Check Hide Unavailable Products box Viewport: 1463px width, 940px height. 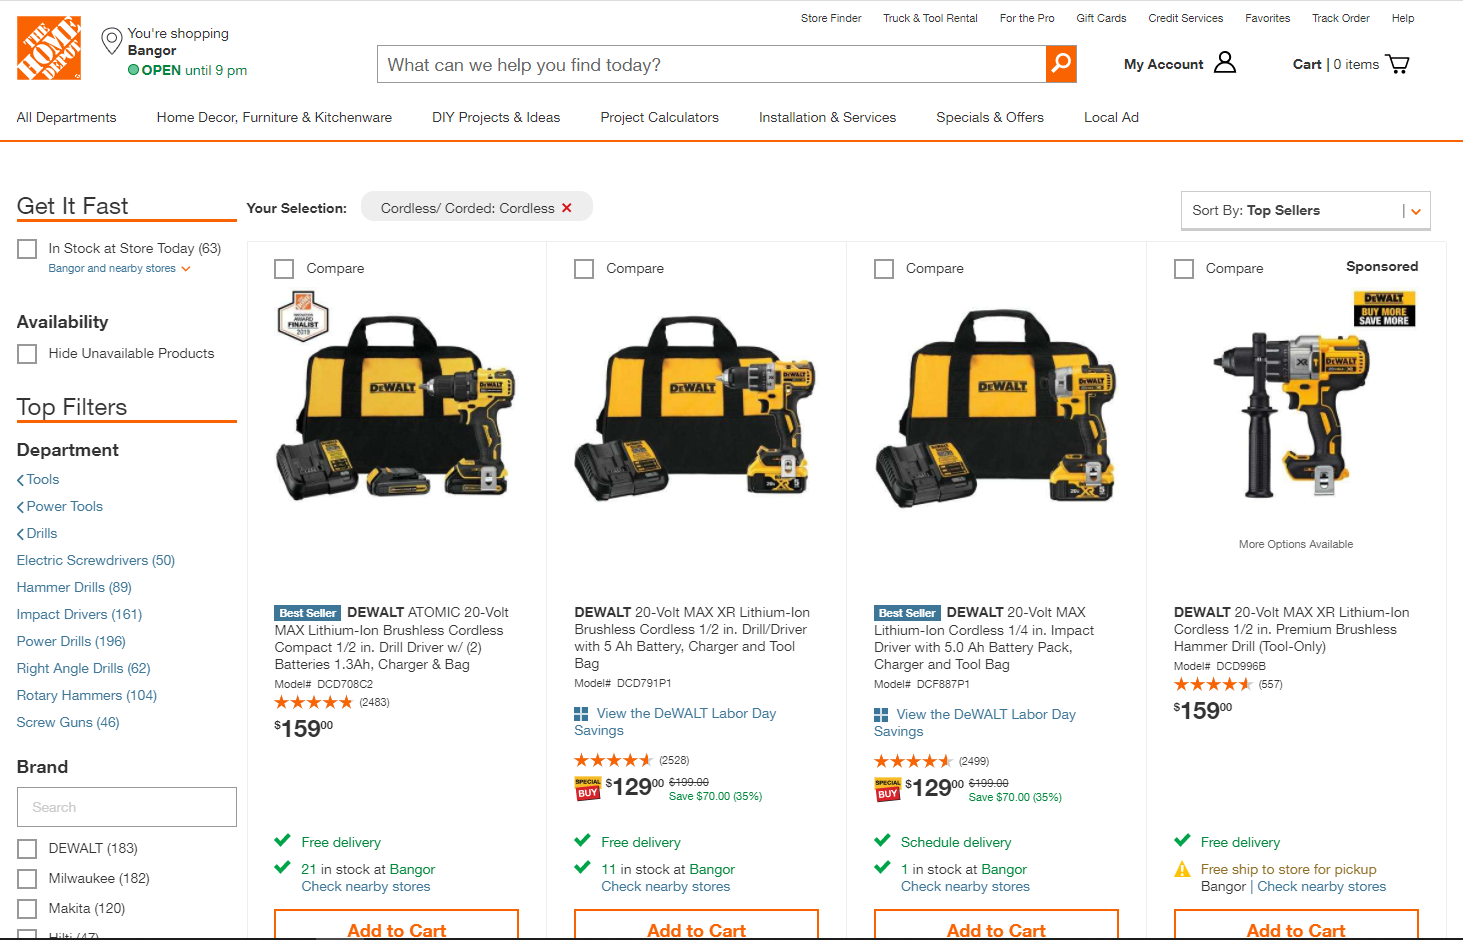click(27, 354)
